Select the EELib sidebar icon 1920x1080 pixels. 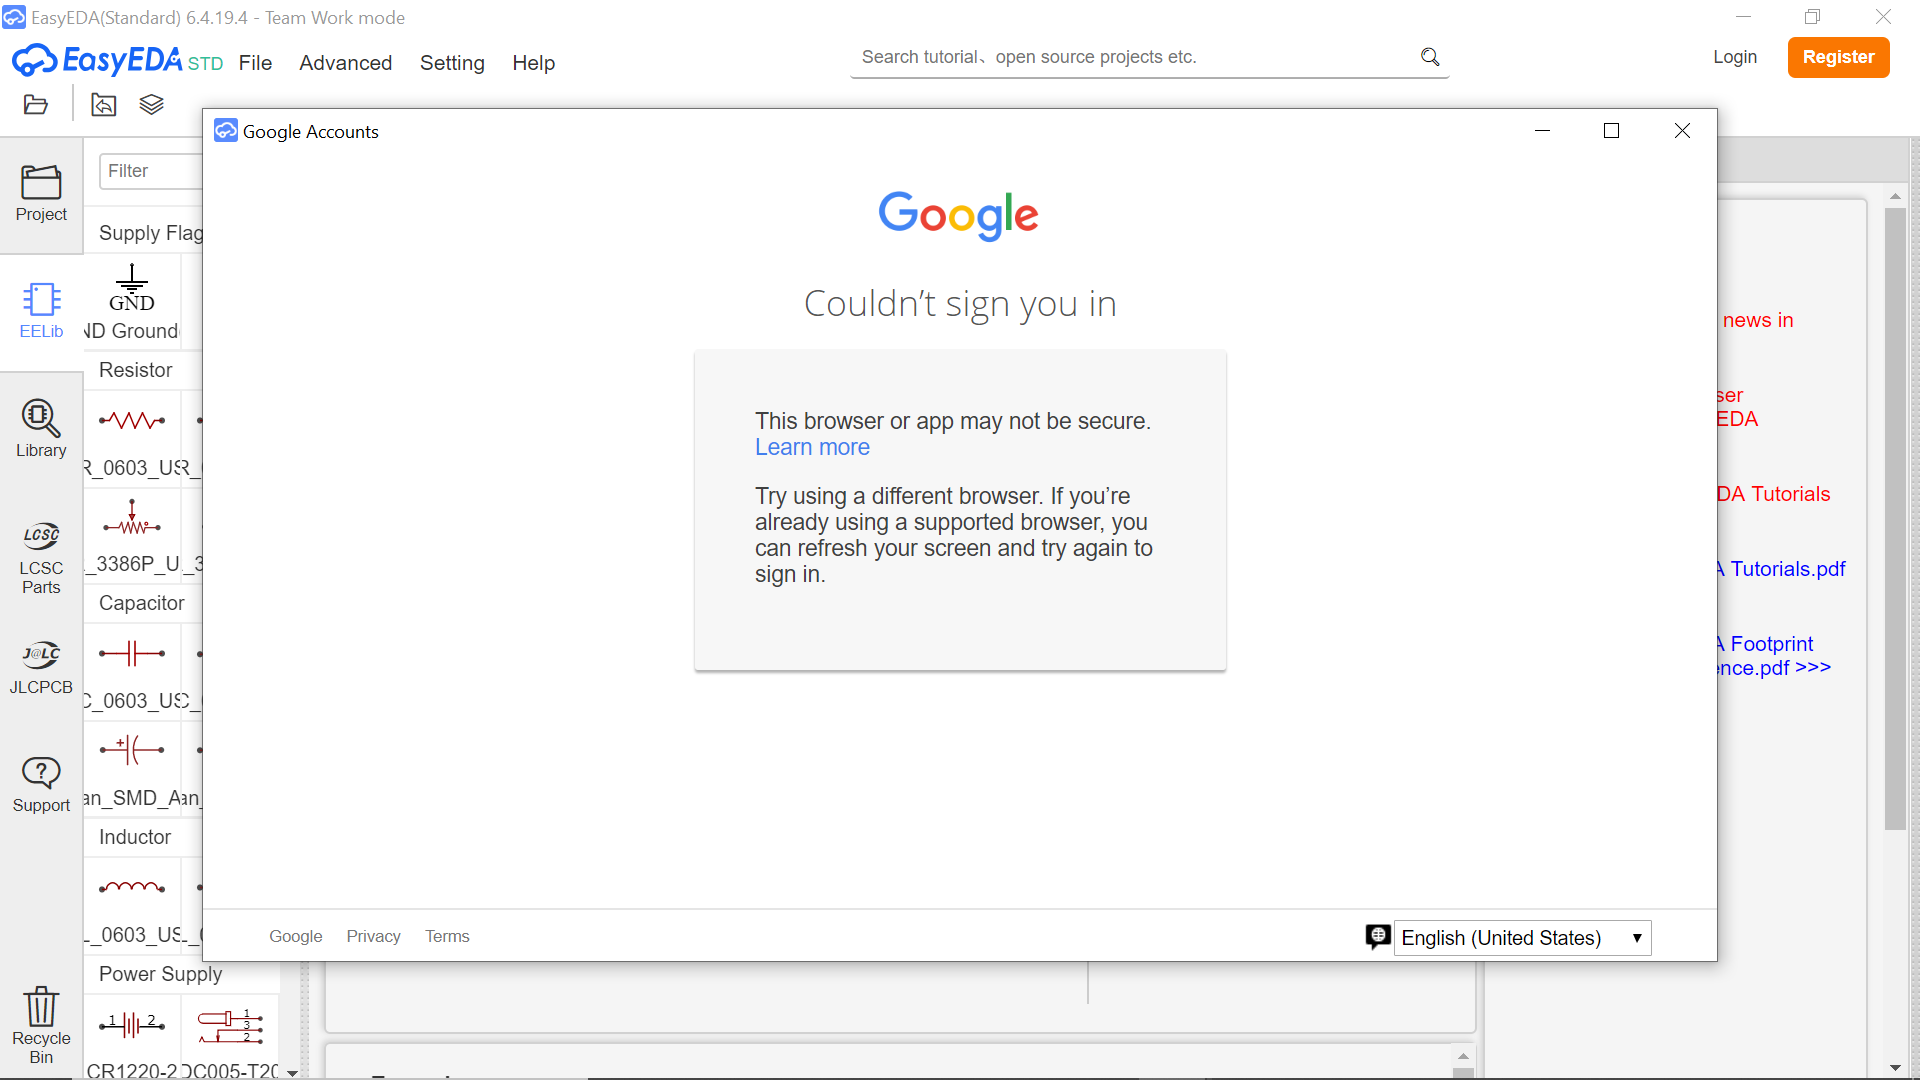coord(41,311)
